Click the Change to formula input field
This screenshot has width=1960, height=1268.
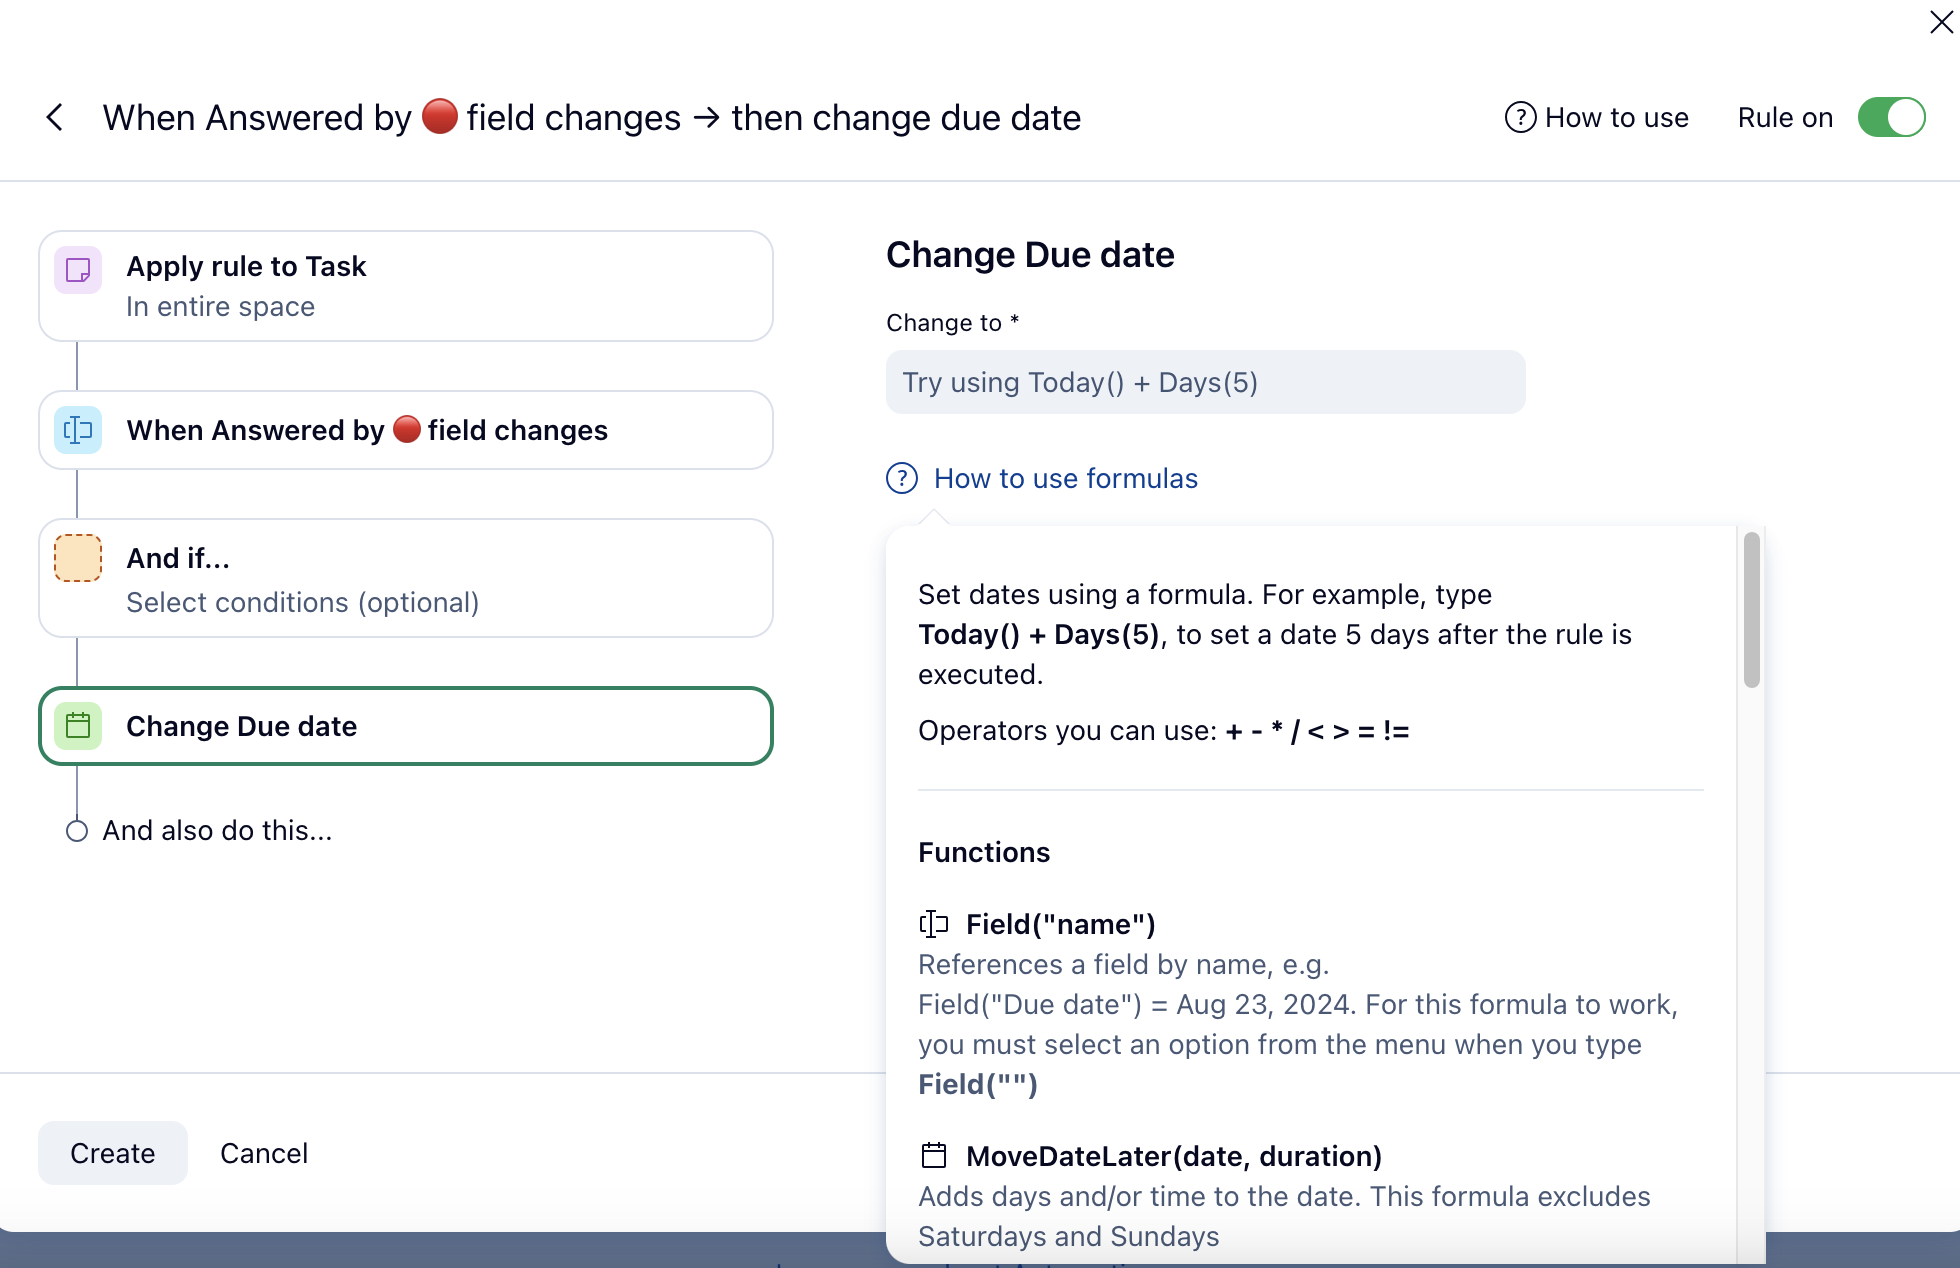[x=1205, y=382]
